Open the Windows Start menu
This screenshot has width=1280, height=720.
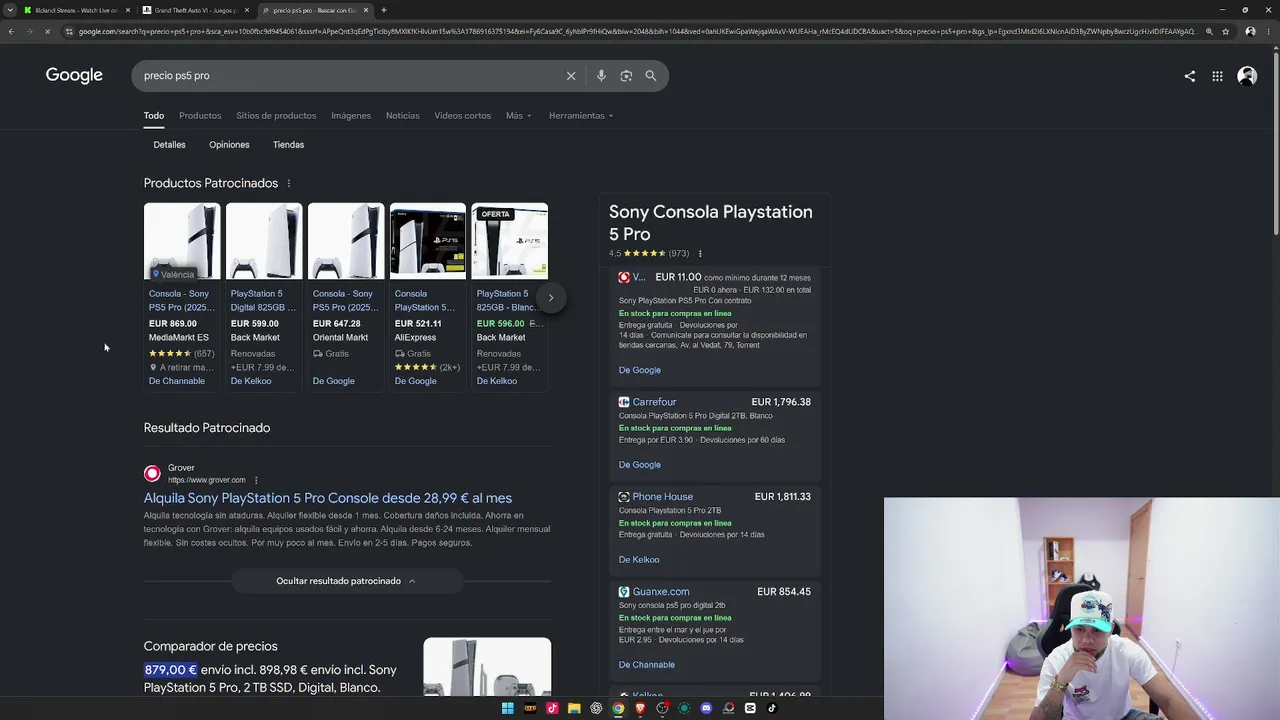click(x=508, y=708)
